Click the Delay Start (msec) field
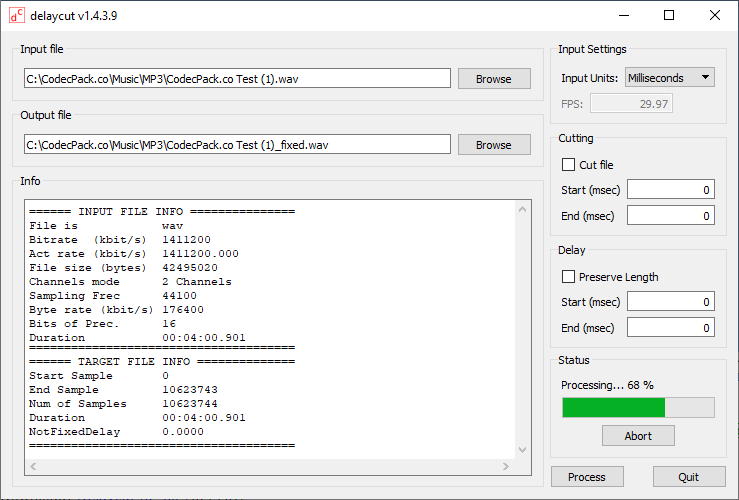Screen dimensions: 739x500 (x=671, y=302)
